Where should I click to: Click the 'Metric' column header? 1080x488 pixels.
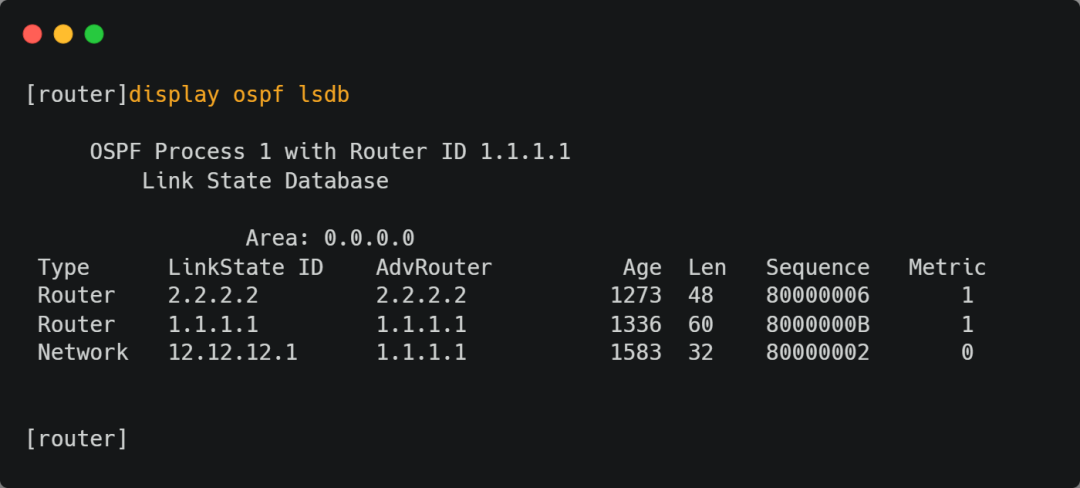click(947, 267)
